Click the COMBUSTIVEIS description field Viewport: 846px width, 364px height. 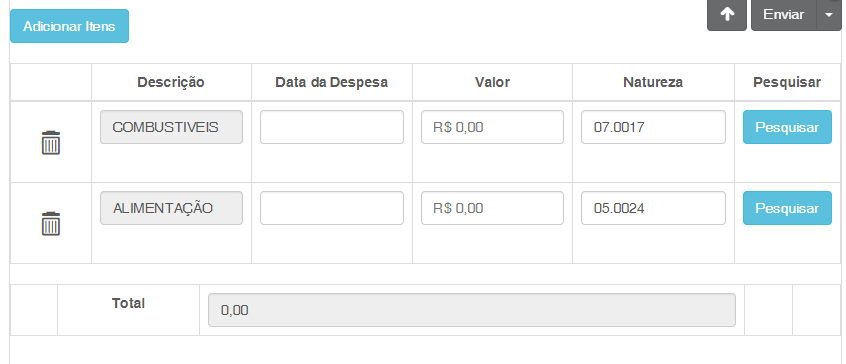[172, 127]
